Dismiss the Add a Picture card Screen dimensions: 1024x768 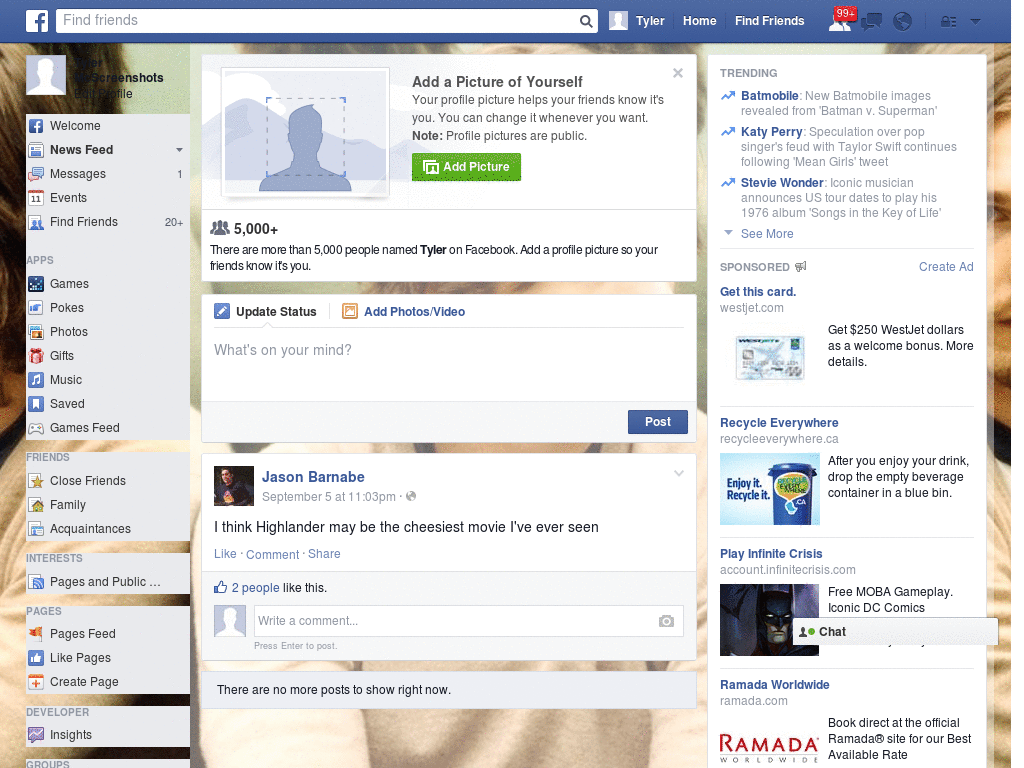coord(678,73)
